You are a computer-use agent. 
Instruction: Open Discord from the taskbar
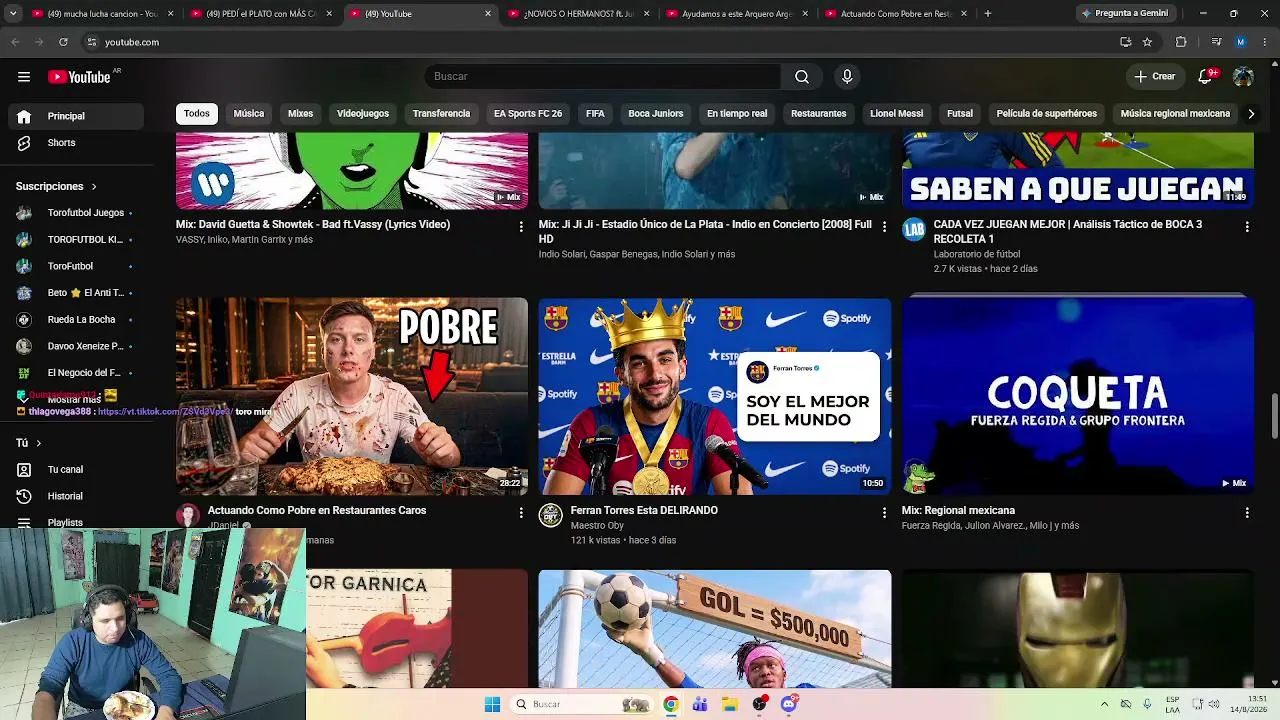coord(789,704)
